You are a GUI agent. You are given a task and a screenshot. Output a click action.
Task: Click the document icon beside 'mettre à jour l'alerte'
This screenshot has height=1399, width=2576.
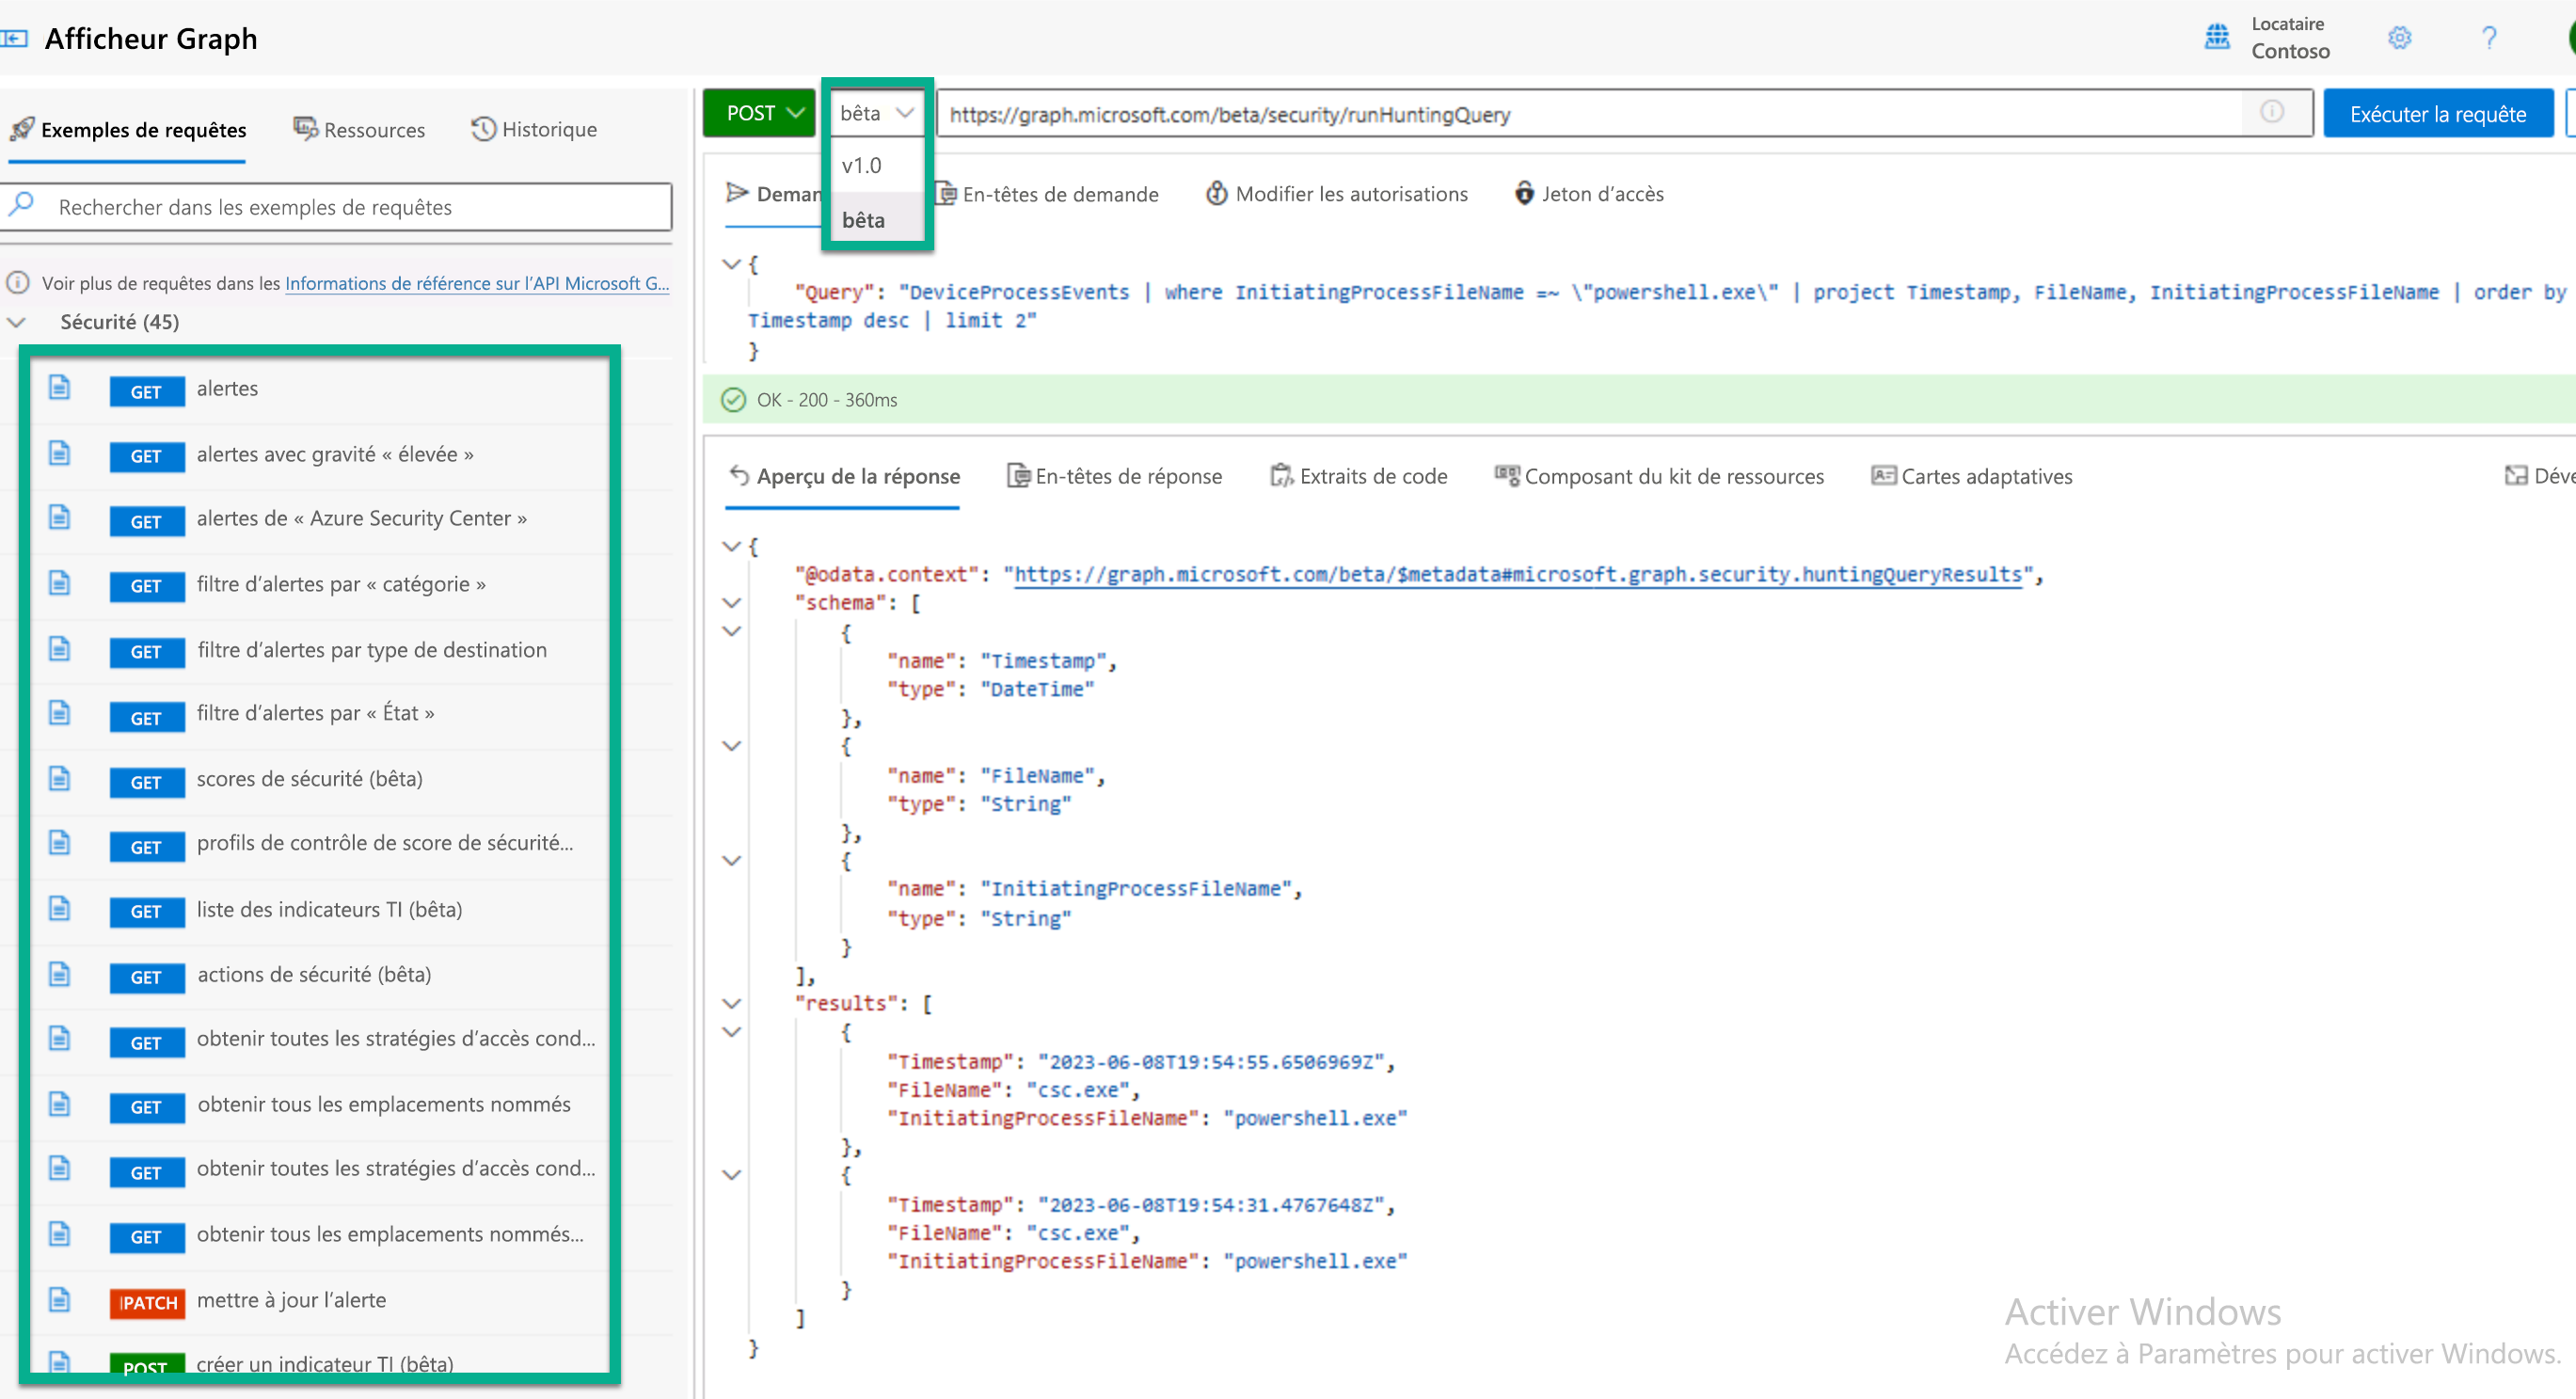coord(60,1299)
